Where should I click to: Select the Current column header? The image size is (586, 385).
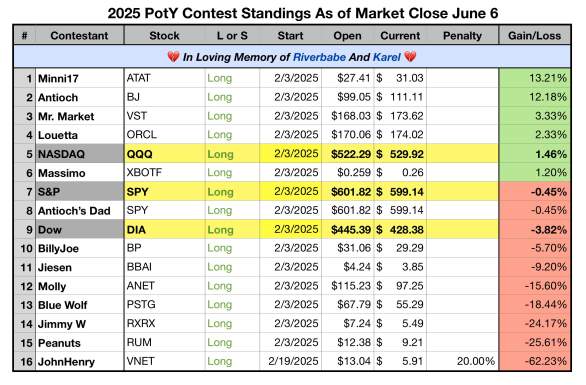pos(400,36)
